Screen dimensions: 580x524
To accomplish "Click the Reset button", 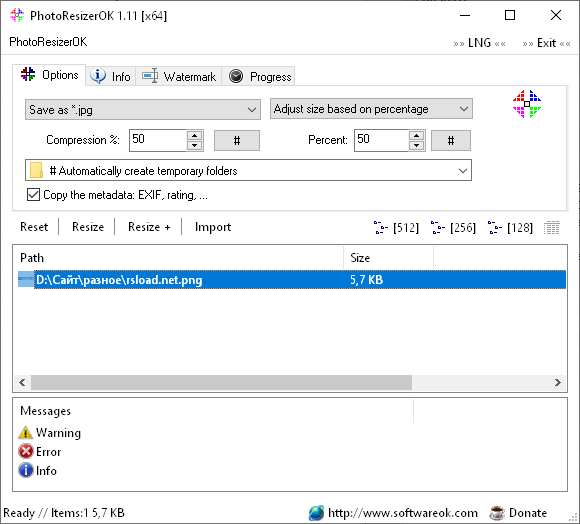I will pos(34,227).
